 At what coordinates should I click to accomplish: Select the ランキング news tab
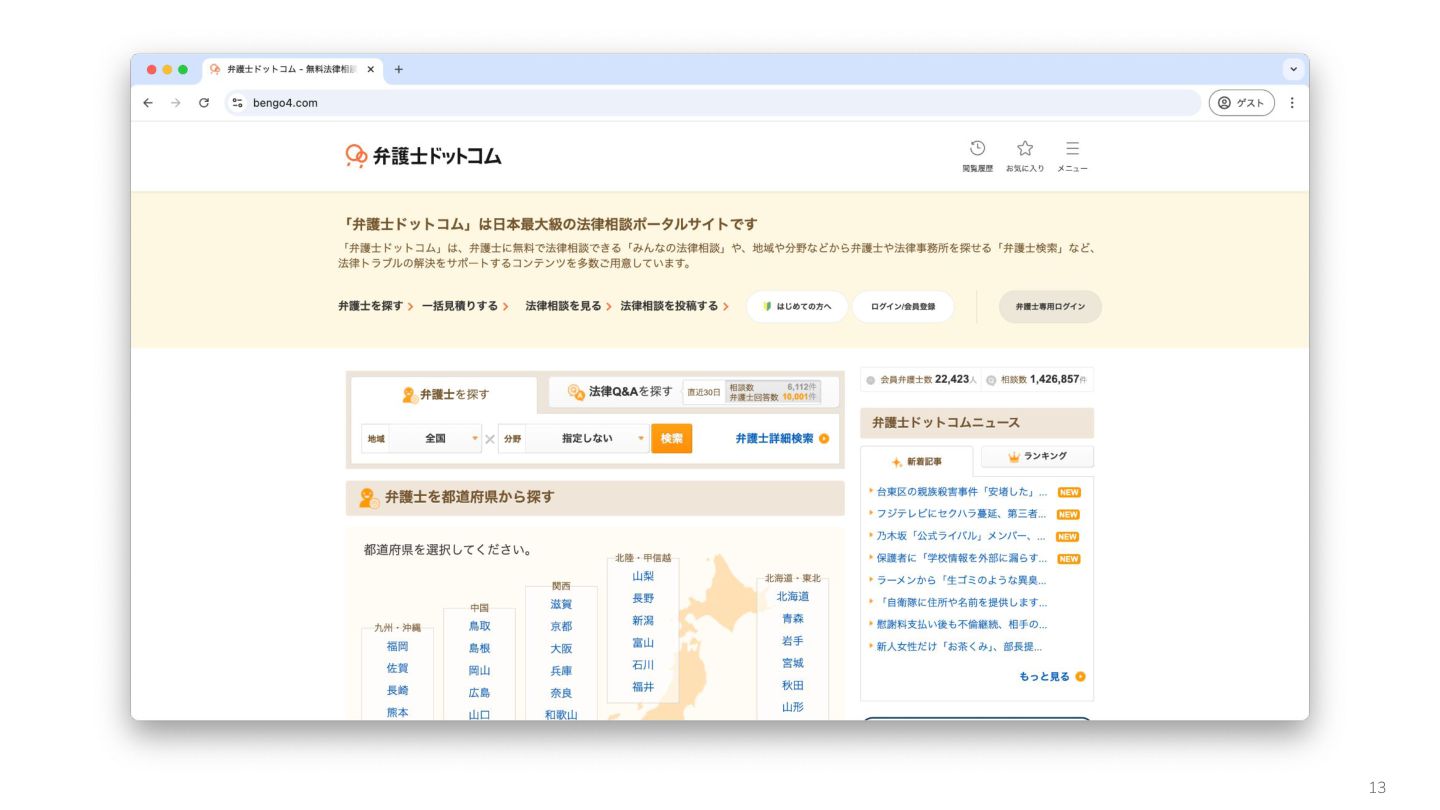[1037, 456]
